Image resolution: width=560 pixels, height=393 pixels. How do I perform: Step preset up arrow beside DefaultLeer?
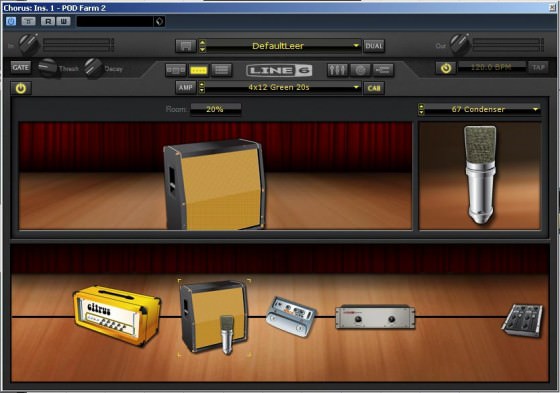[x=202, y=43]
